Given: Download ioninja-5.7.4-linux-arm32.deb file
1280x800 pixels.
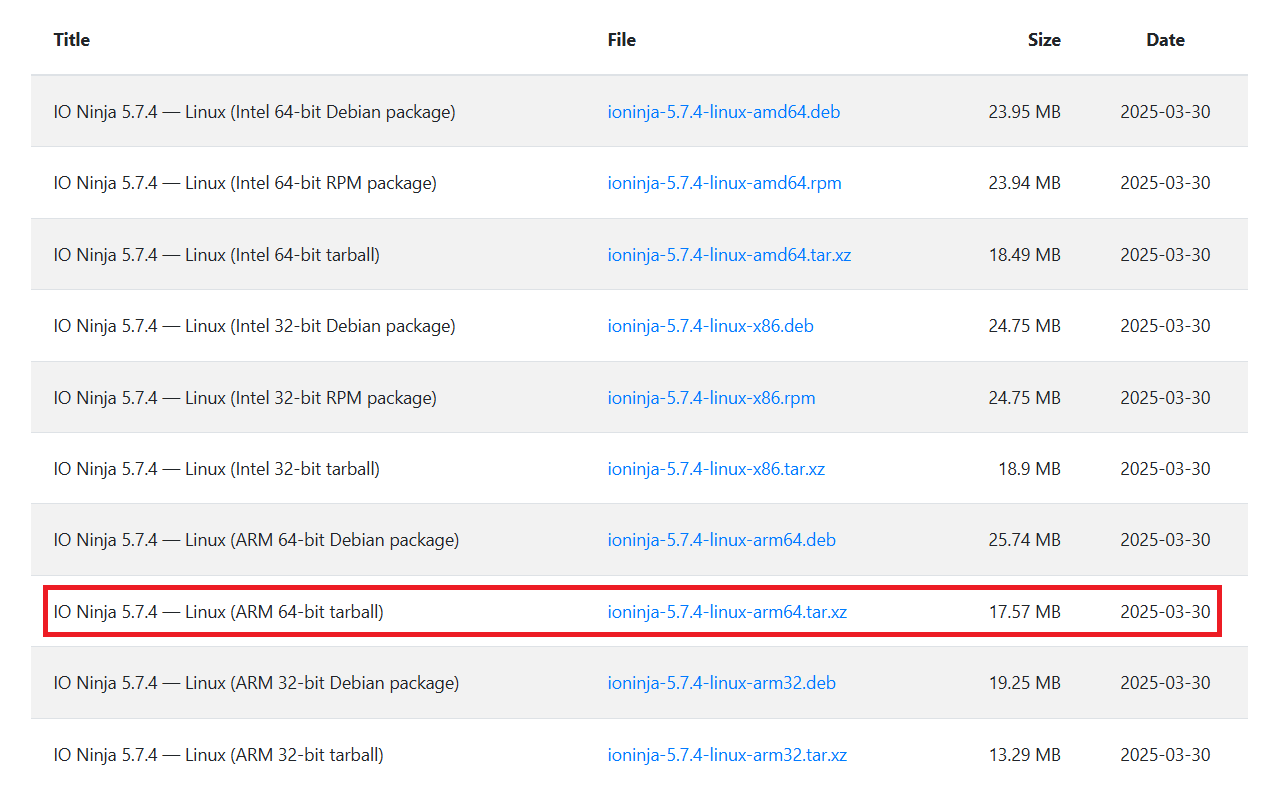Looking at the screenshot, I should point(722,683).
